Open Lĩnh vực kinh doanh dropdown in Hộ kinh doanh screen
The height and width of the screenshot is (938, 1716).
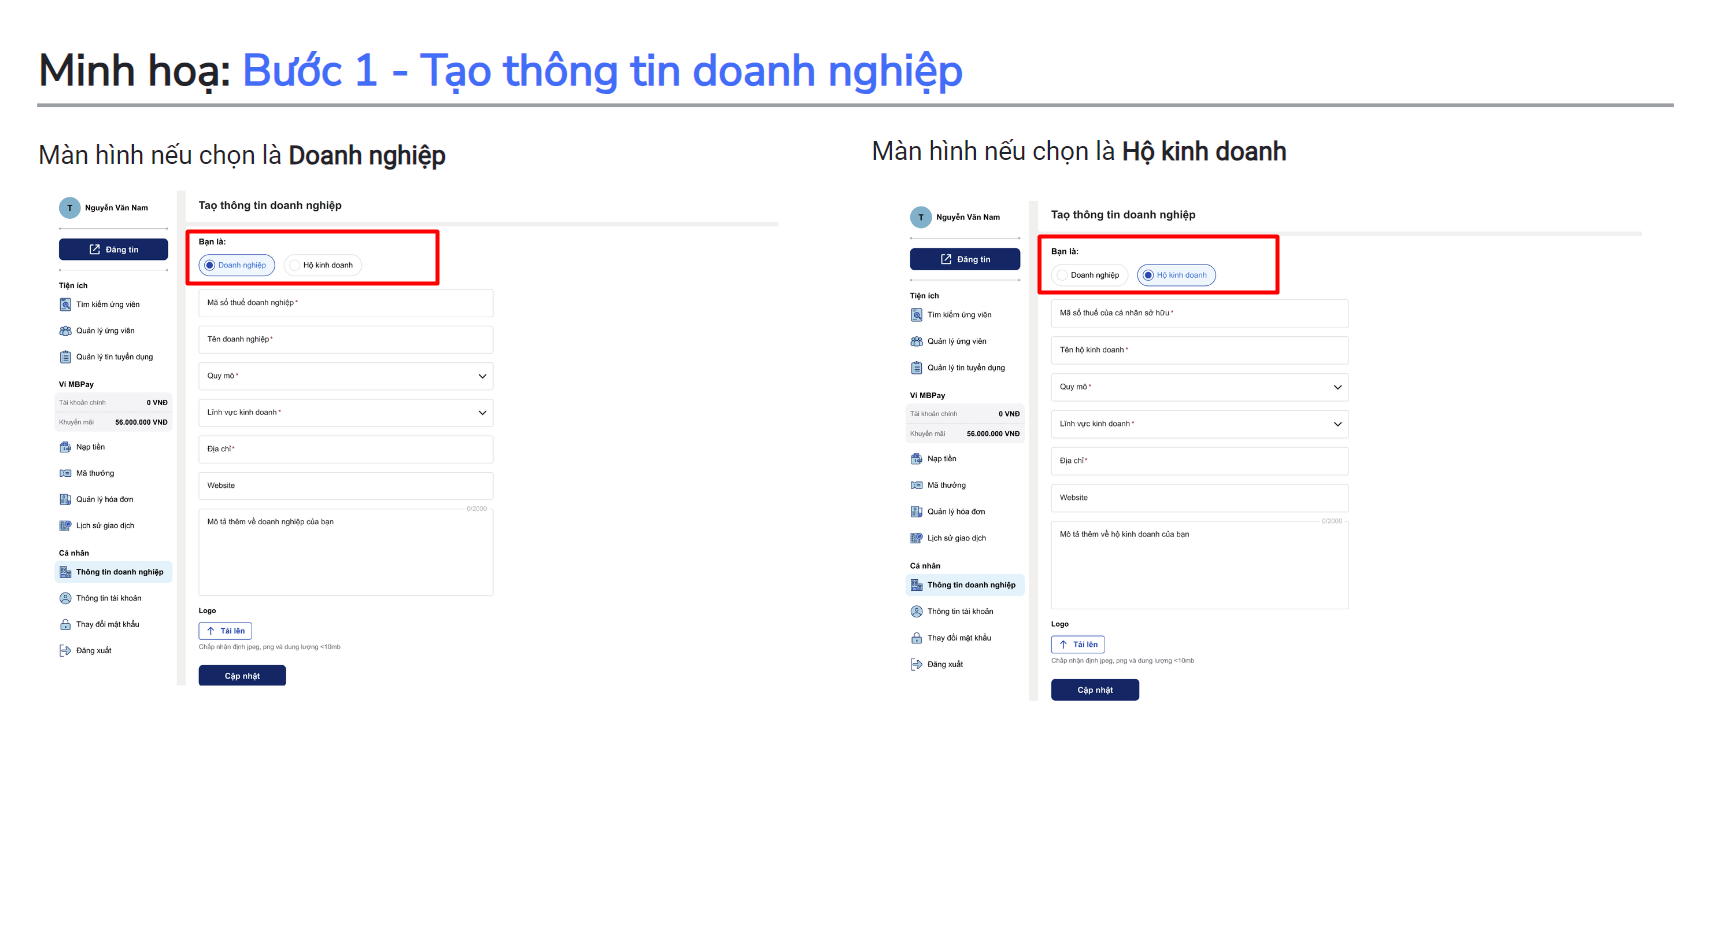coord(1200,424)
